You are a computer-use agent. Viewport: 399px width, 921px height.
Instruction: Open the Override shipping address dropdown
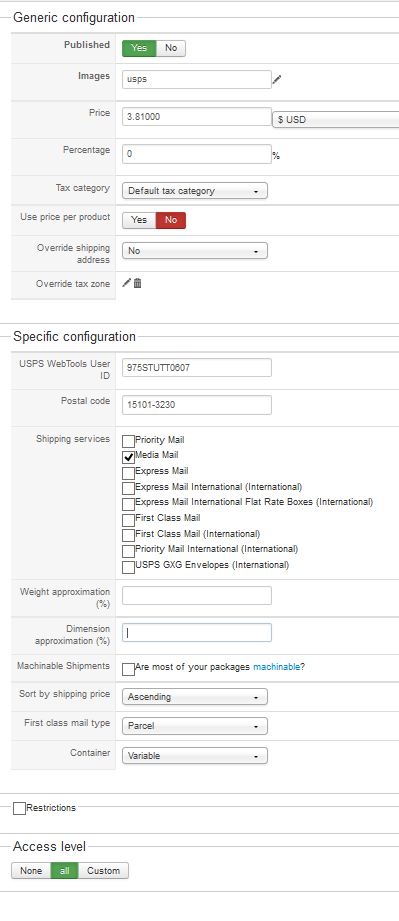[x=195, y=251]
